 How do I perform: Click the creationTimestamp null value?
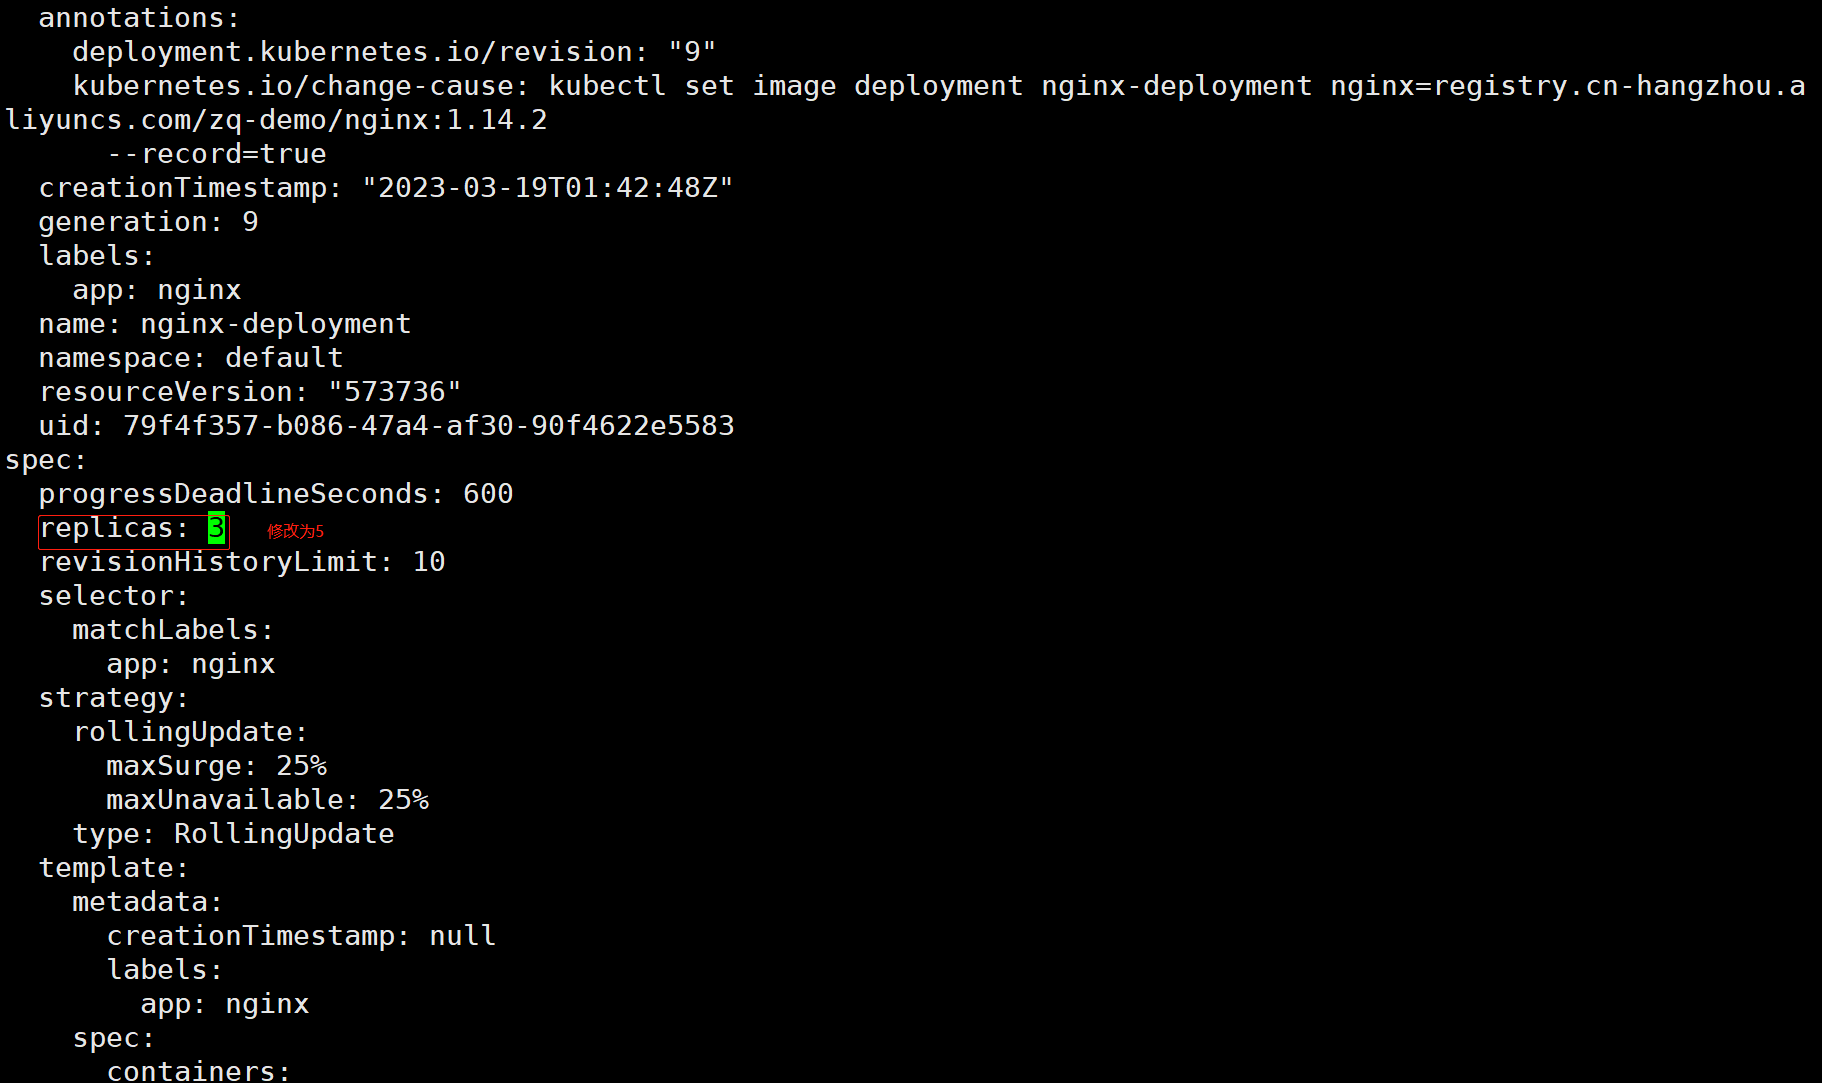[x=463, y=936]
